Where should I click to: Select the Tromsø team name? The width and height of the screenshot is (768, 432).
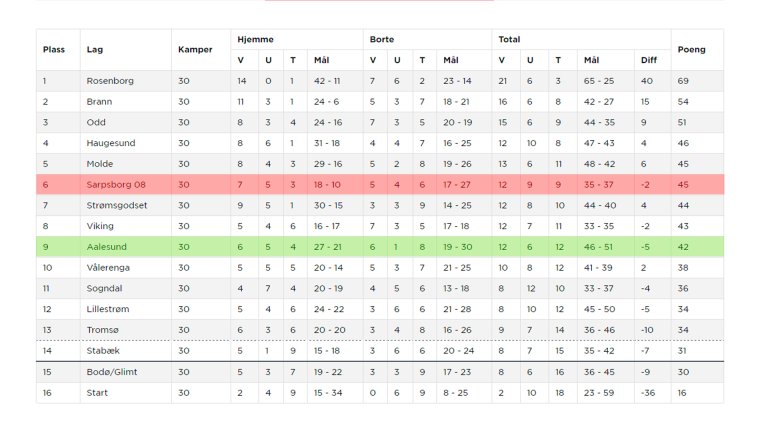(x=102, y=330)
